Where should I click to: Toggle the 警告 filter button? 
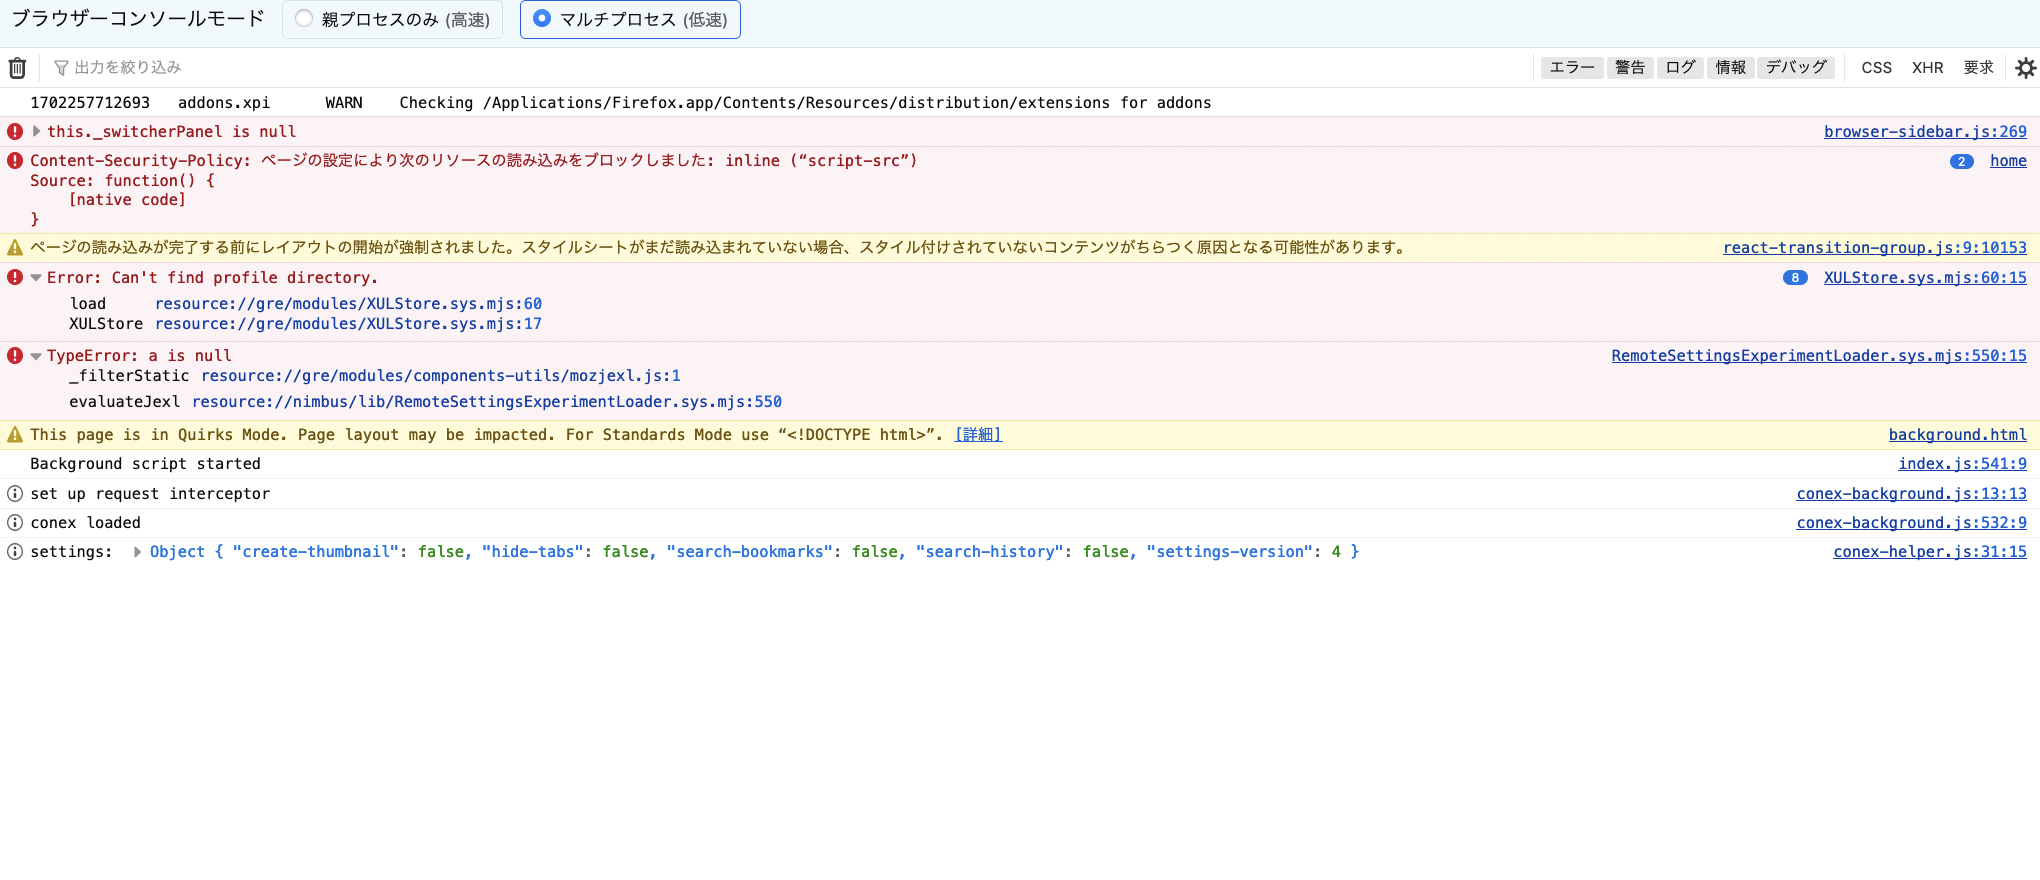pos(1629,68)
